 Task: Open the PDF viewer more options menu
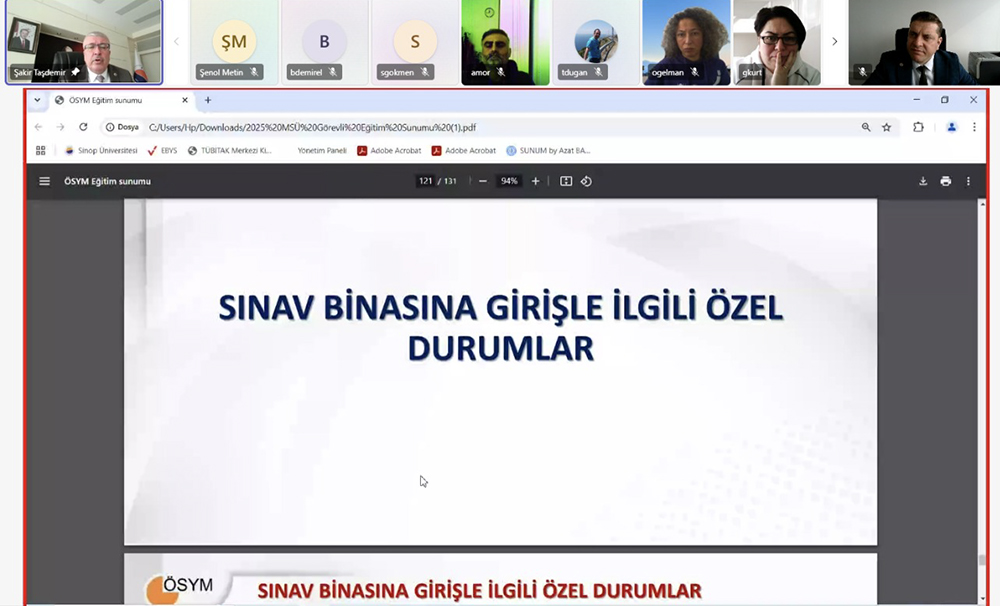pyautogui.click(x=968, y=181)
